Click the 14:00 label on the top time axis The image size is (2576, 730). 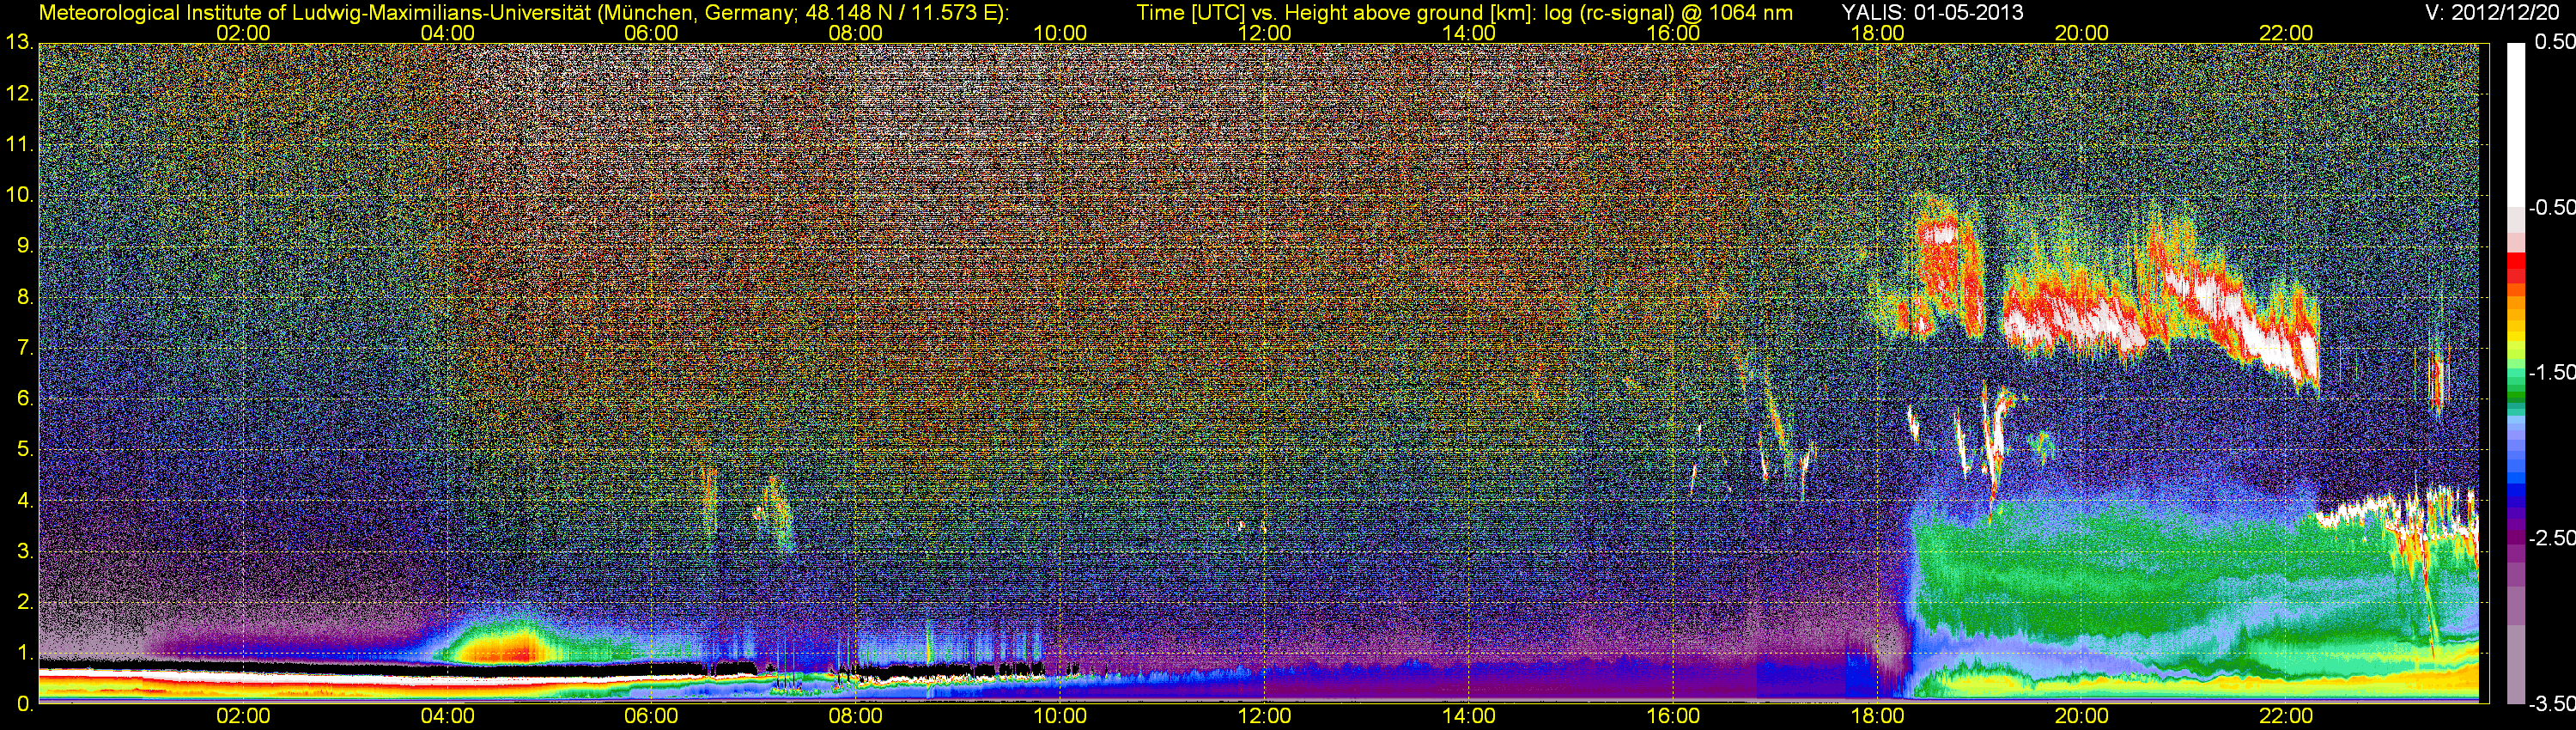tap(1469, 33)
